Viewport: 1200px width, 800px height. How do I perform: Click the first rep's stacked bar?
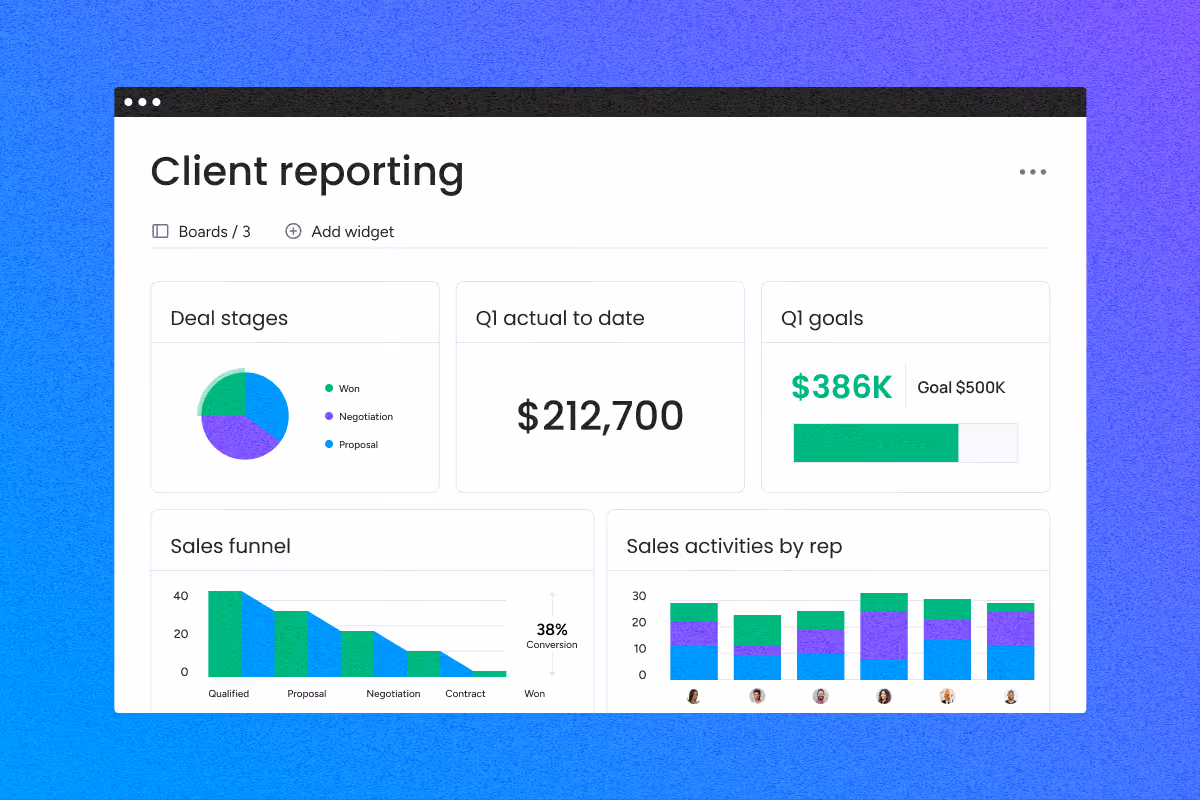tap(694, 641)
